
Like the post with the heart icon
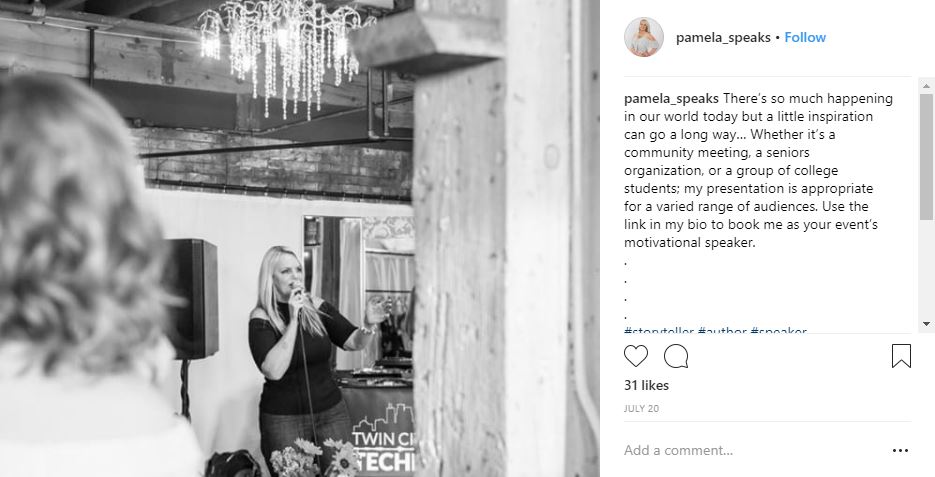[x=636, y=356]
